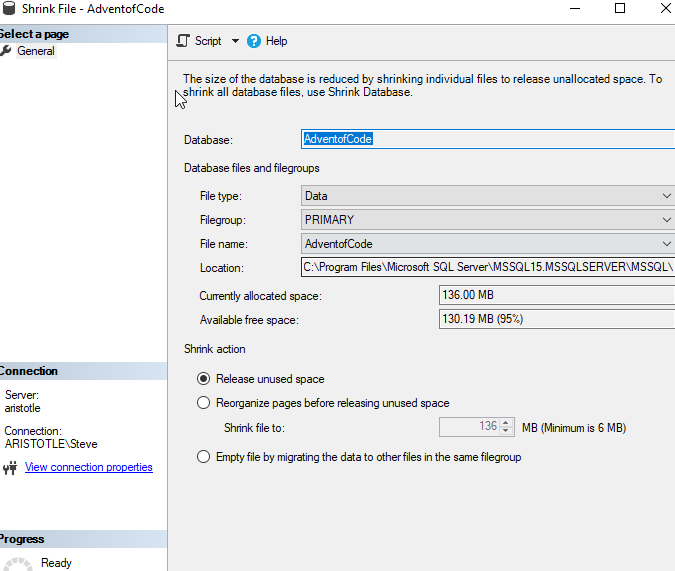Select Reorganize pages before releasing unused space
This screenshot has width=675, height=571.
tap(204, 403)
